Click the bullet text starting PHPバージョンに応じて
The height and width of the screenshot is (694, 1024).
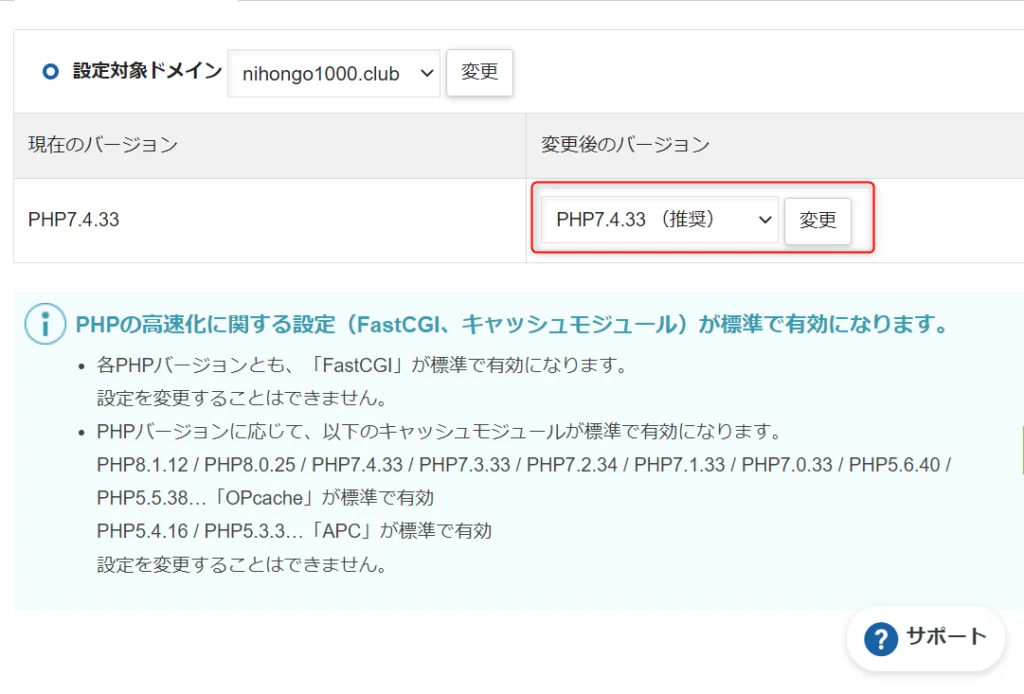pos(439,432)
